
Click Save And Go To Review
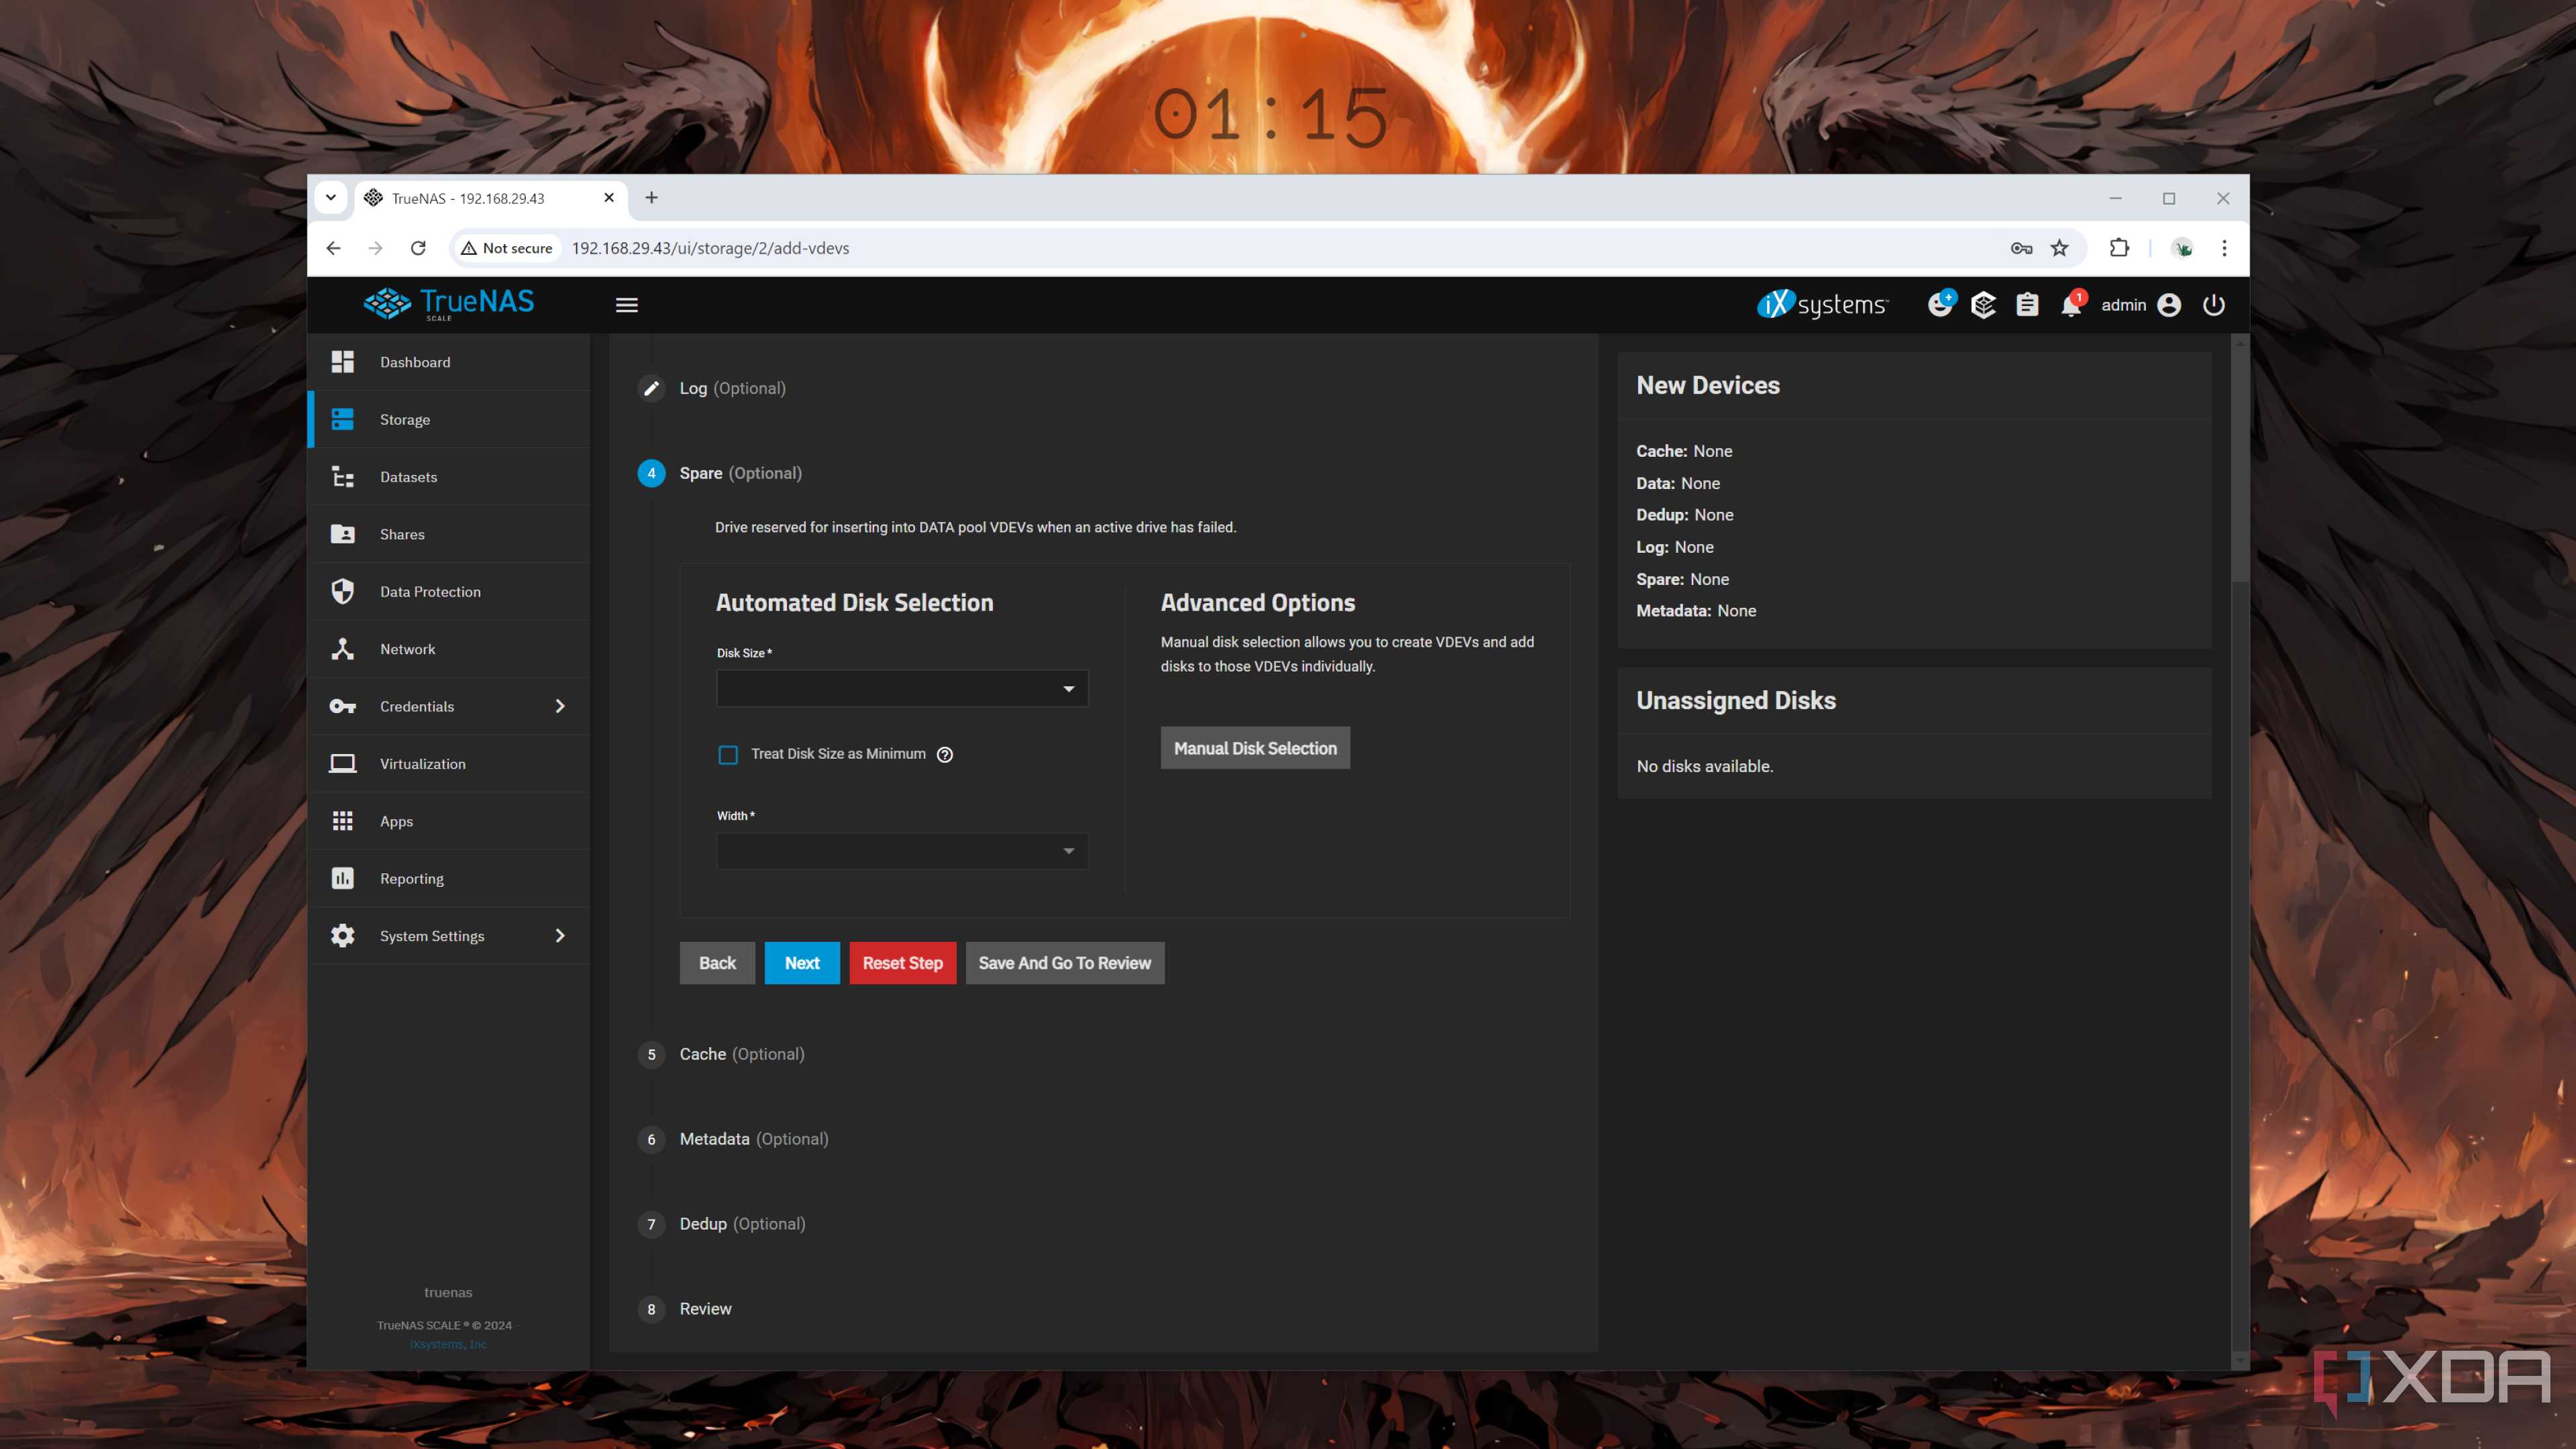point(1064,963)
